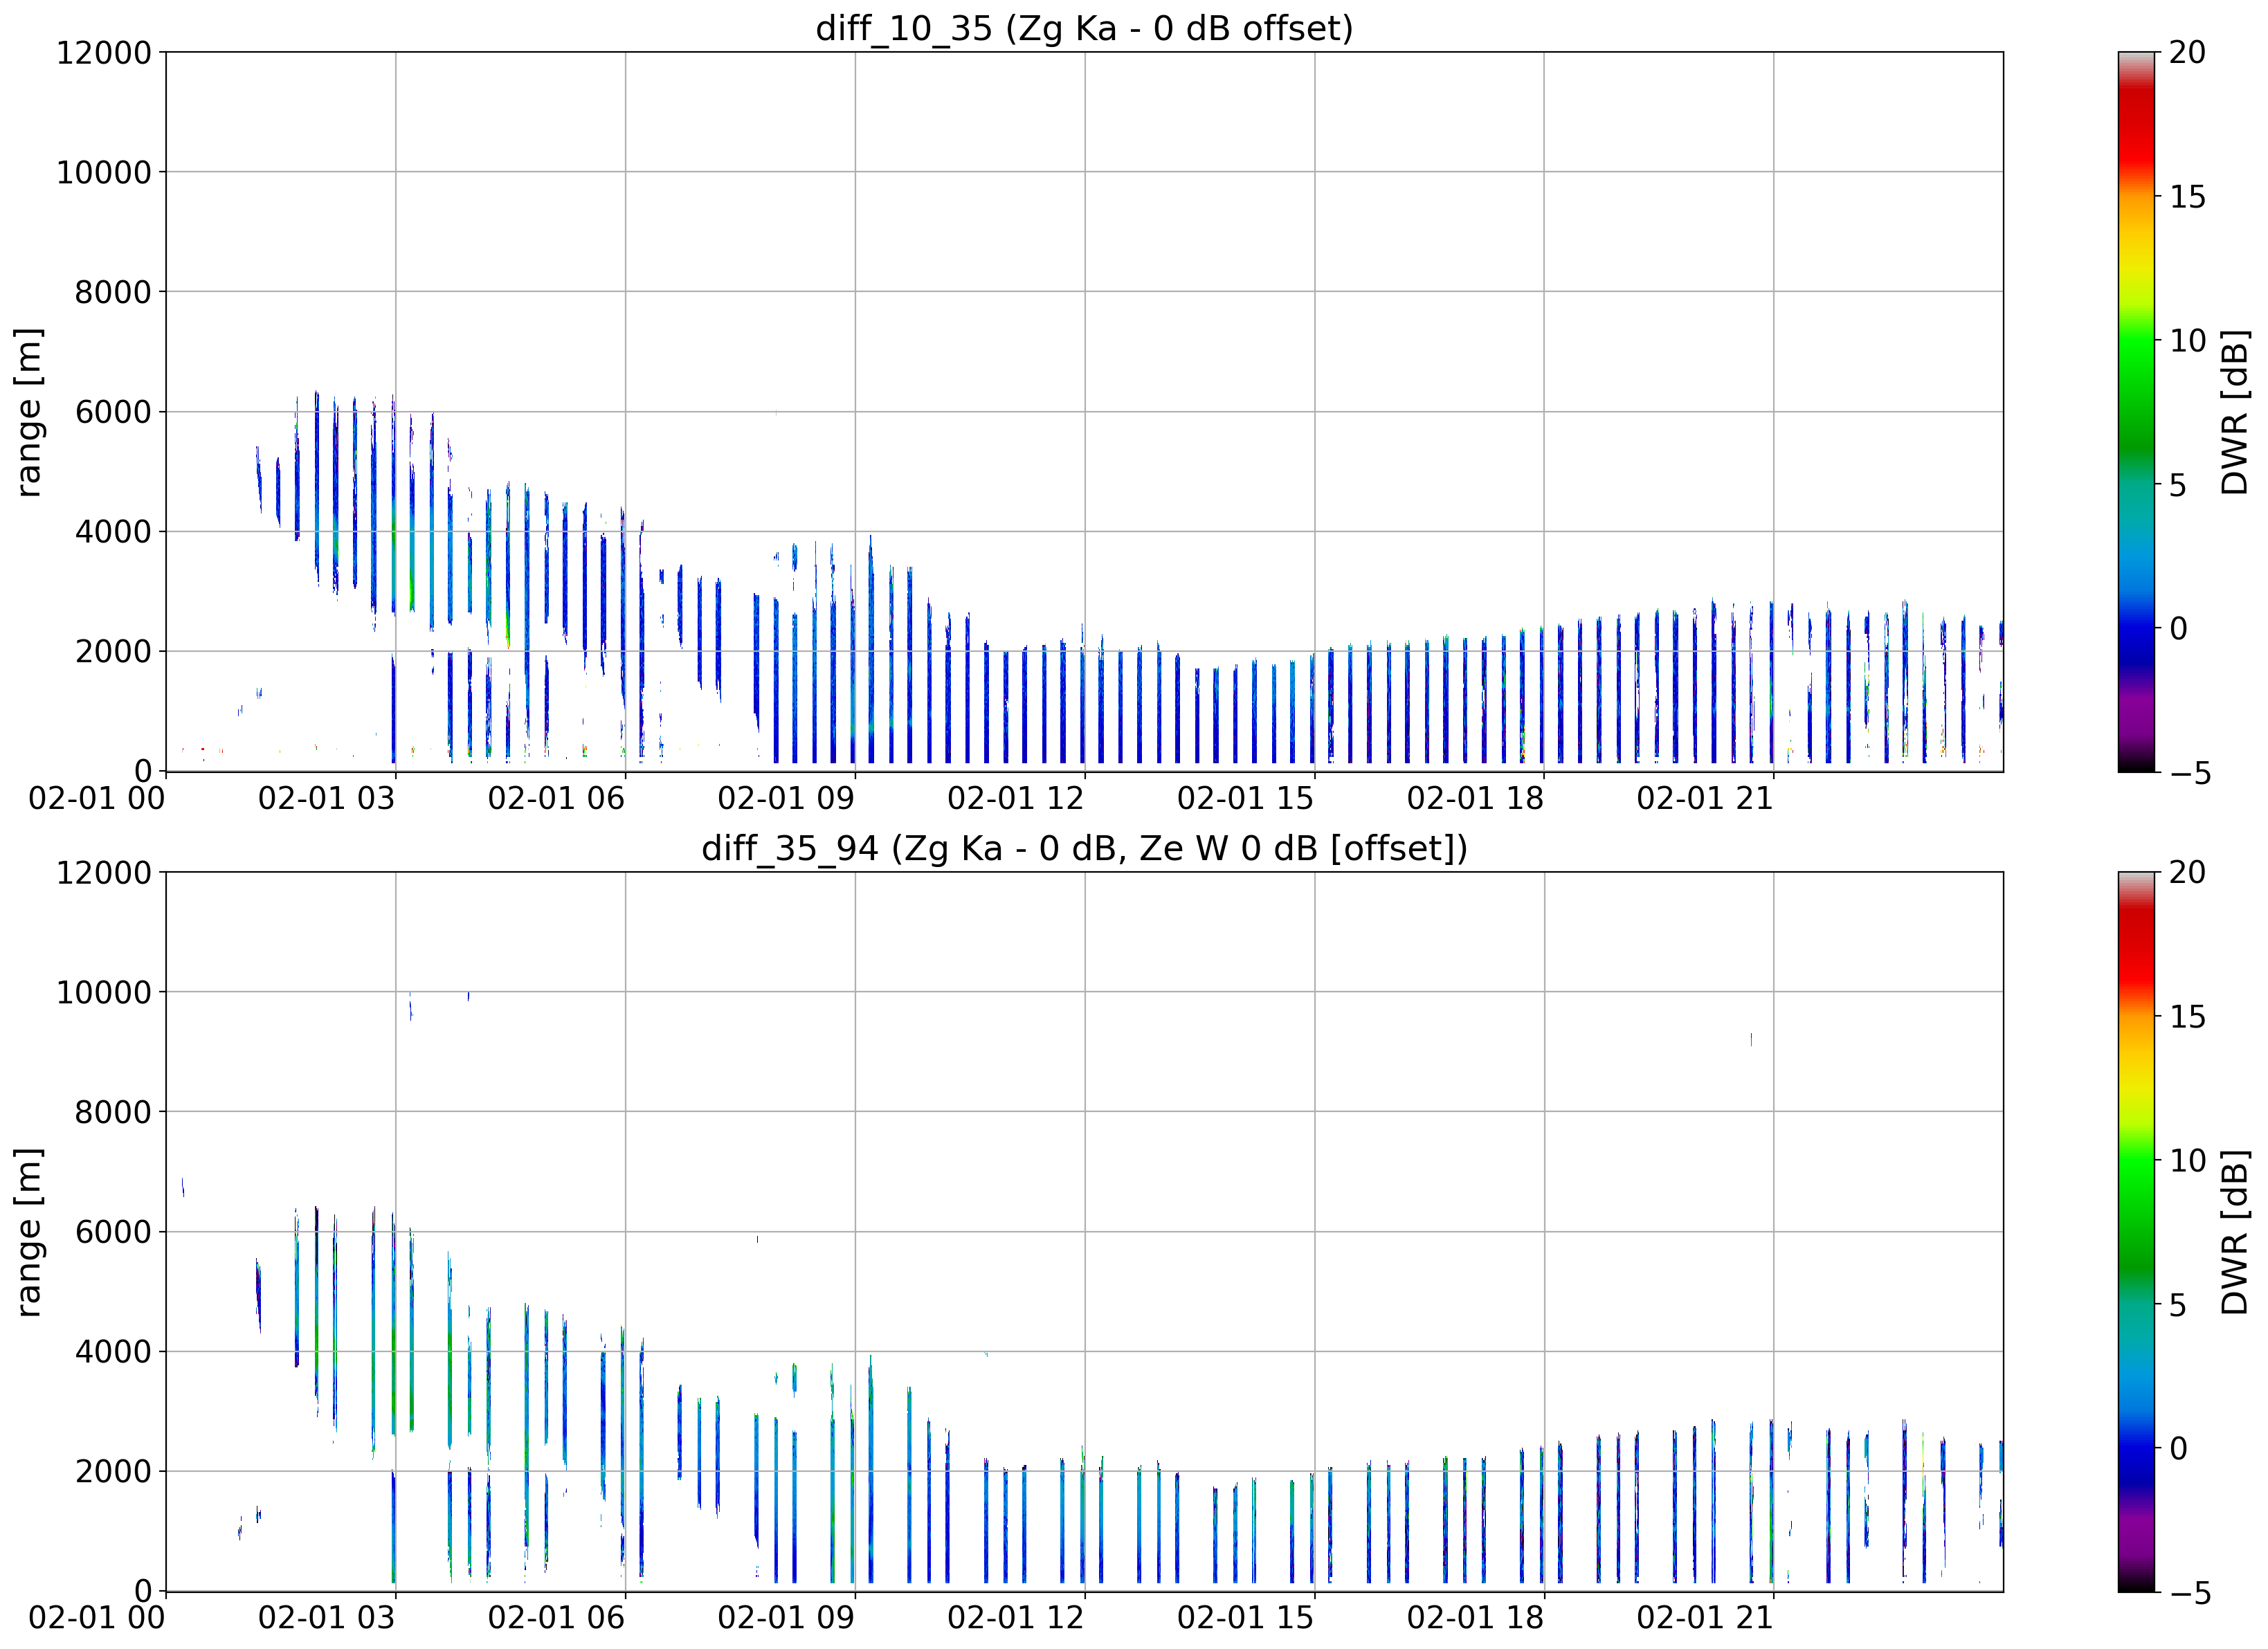Click the −5 tick on the diff_10_35 colorbar
Image resolution: width=2268 pixels, height=1649 pixels.
click(2189, 773)
